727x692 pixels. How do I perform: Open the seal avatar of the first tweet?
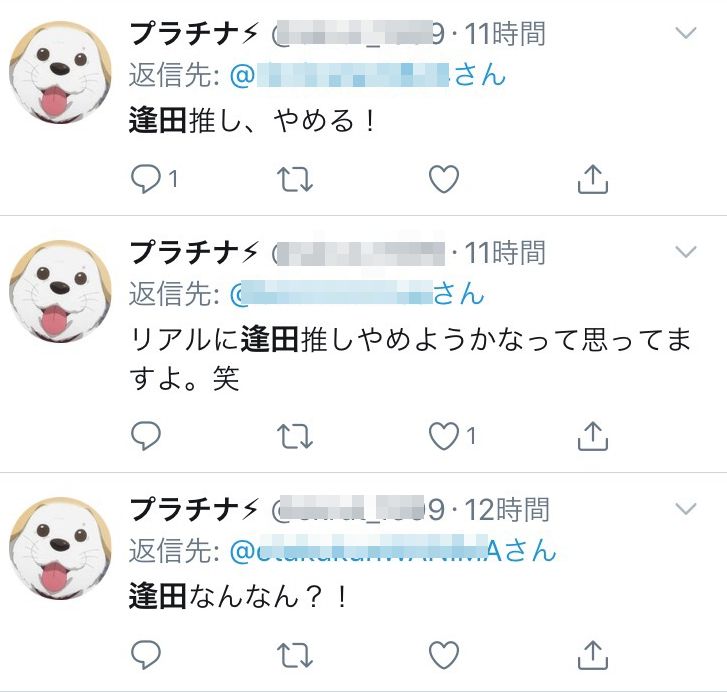[x=60, y=72]
